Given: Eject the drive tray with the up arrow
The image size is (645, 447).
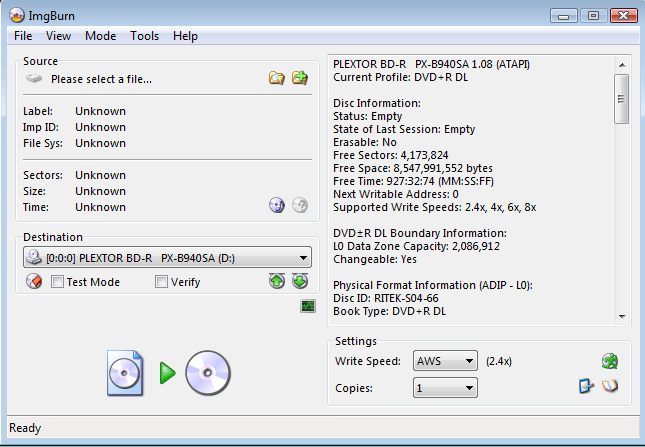Looking at the screenshot, I should click(277, 281).
